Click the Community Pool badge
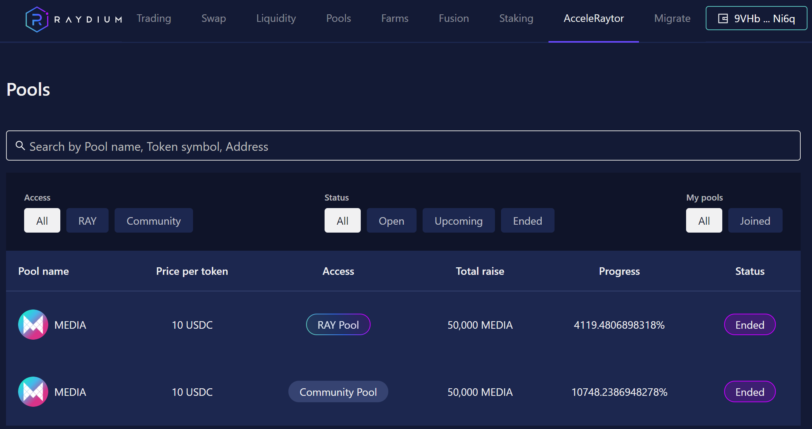 pyautogui.click(x=338, y=392)
